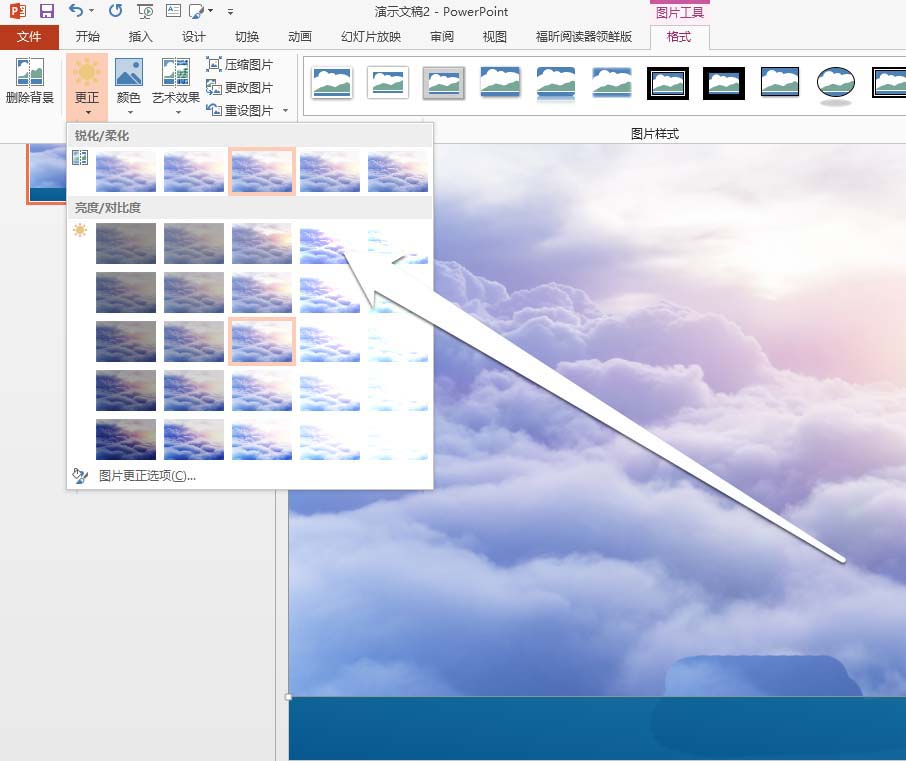Choose fourth-row third-column brightness preset
The image size is (906, 761).
coord(262,391)
